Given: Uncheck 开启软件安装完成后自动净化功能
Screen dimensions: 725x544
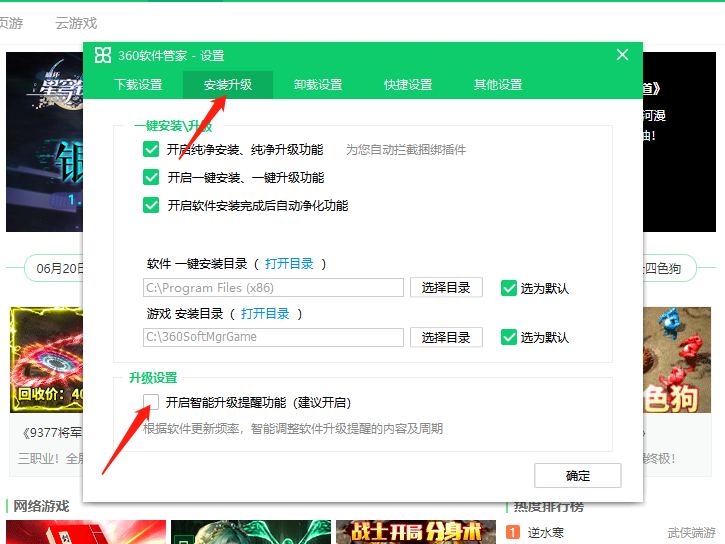Looking at the screenshot, I should tap(151, 205).
